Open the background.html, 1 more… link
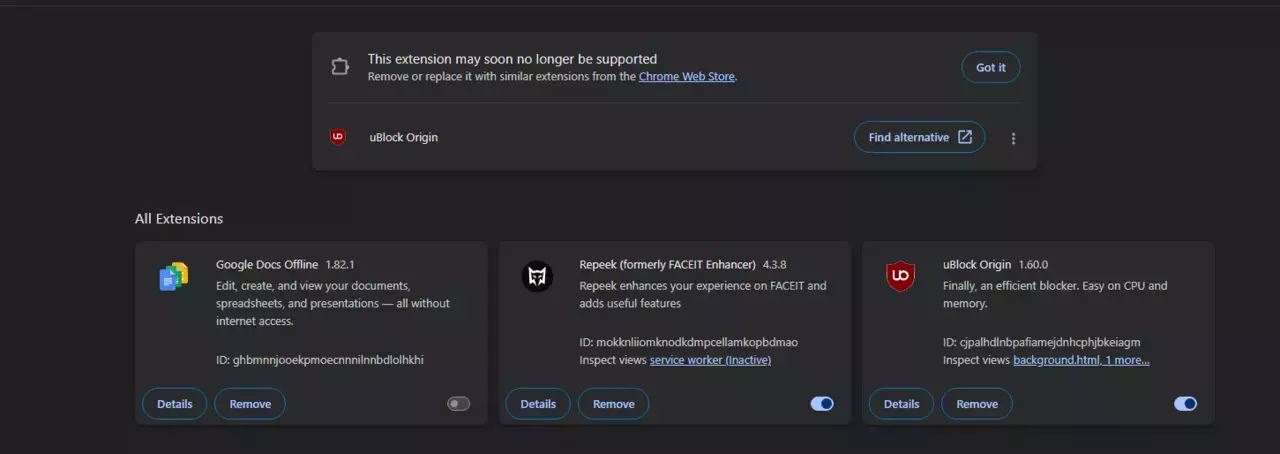 [1081, 360]
